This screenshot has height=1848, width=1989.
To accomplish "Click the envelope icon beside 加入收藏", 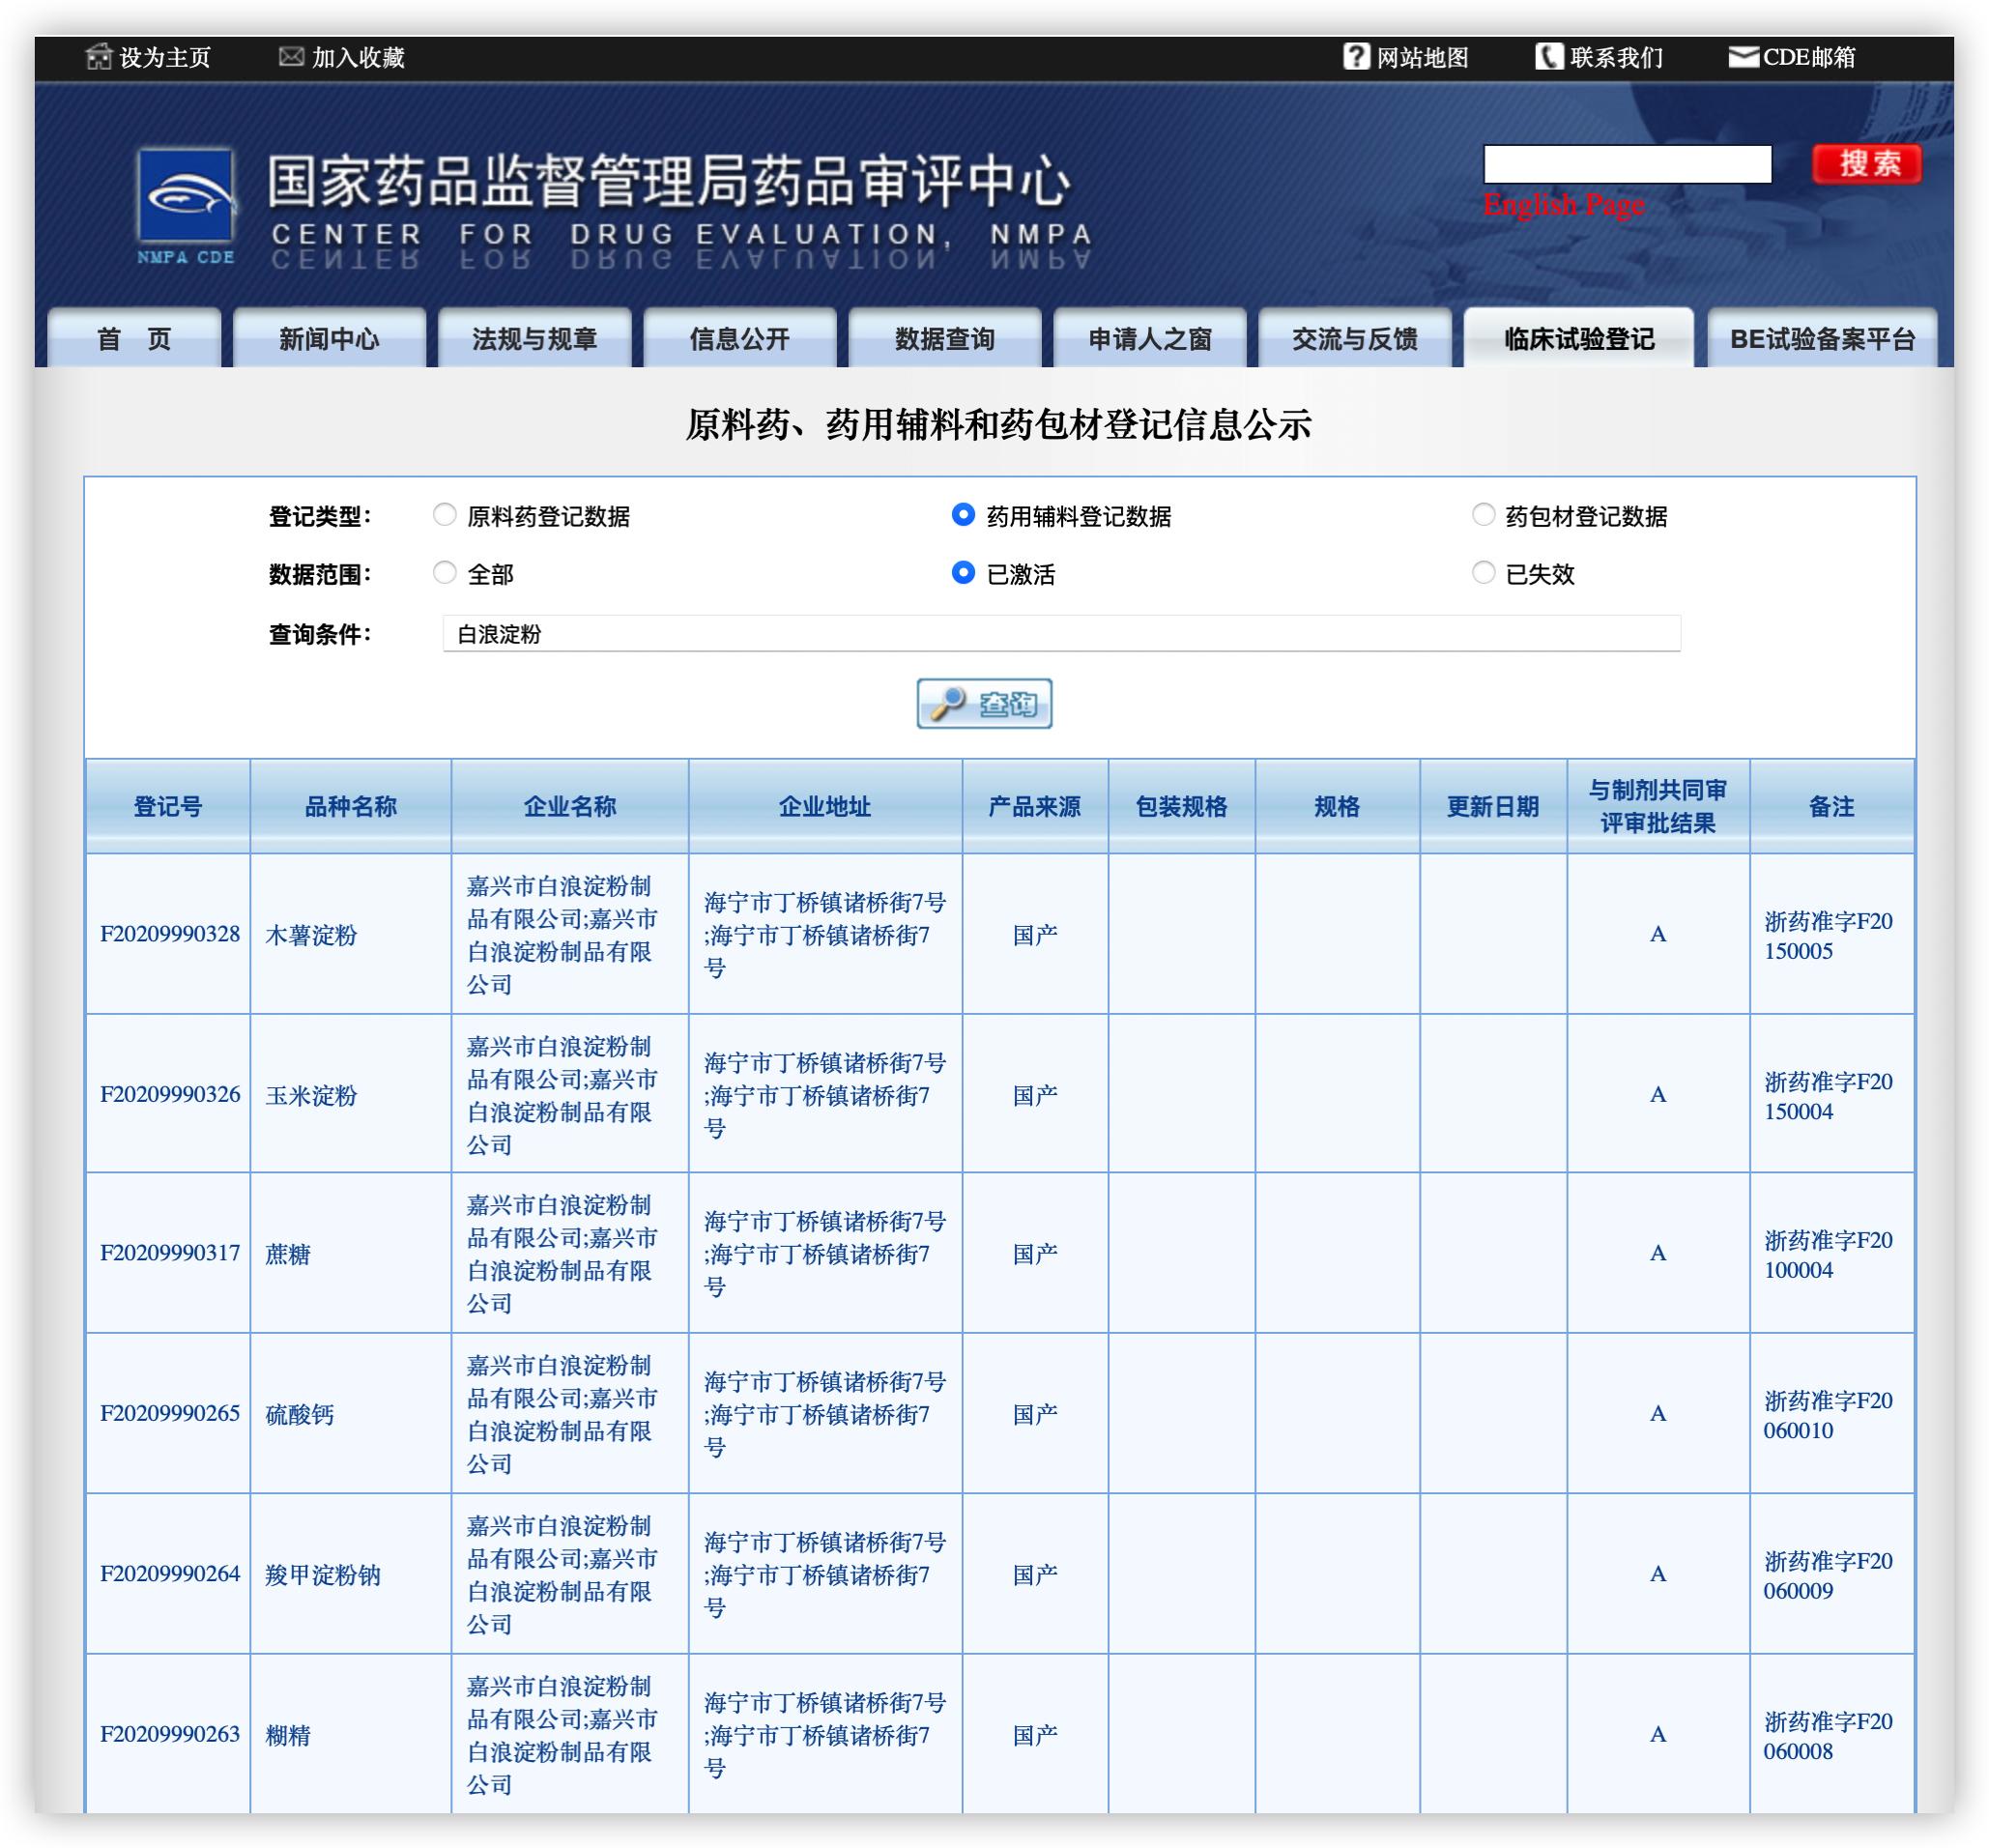I will pos(291,57).
